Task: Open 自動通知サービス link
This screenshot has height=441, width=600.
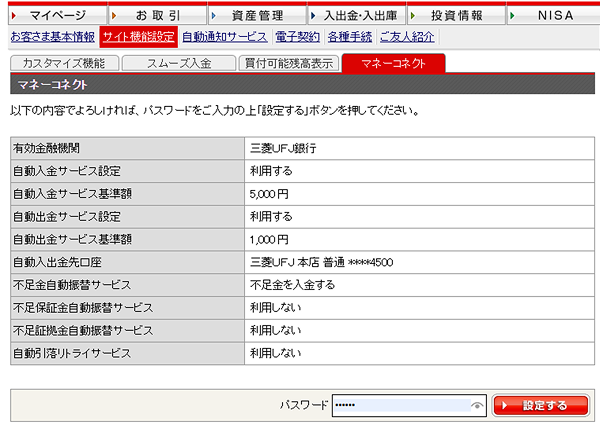Action: point(225,37)
